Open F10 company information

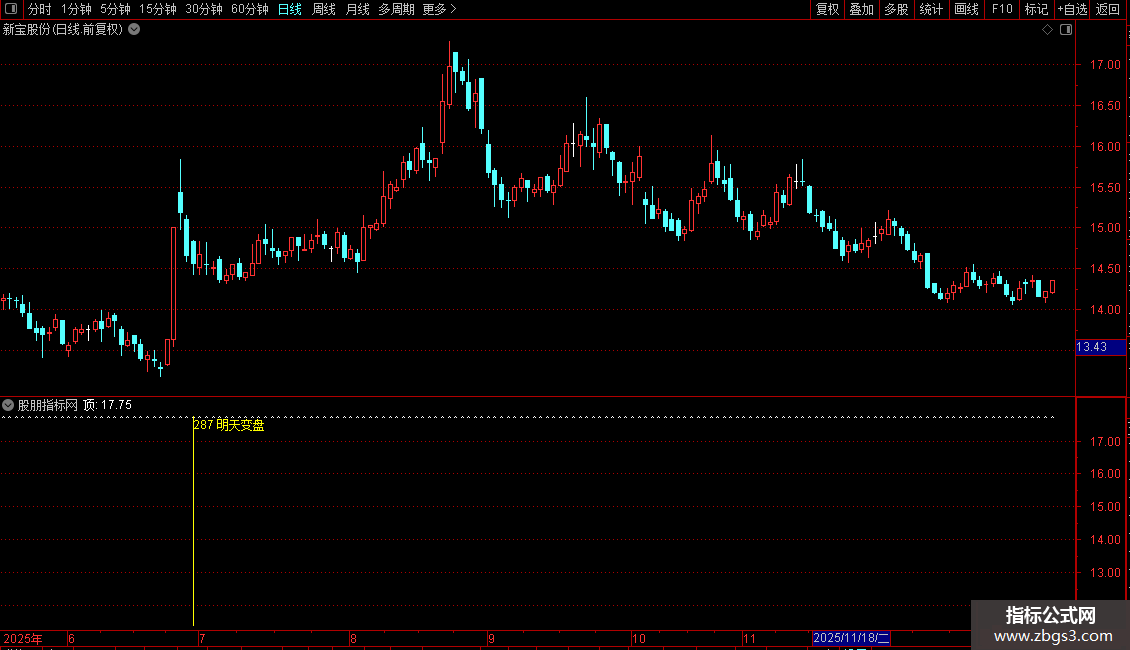(x=1002, y=9)
